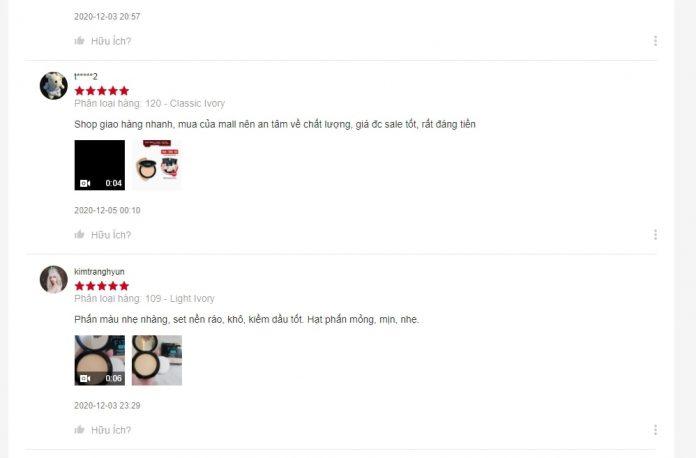Image resolution: width=696 pixels, height=458 pixels.
Task: Click thumbs-up icon under the 20:57 review
Action: pyautogui.click(x=79, y=41)
